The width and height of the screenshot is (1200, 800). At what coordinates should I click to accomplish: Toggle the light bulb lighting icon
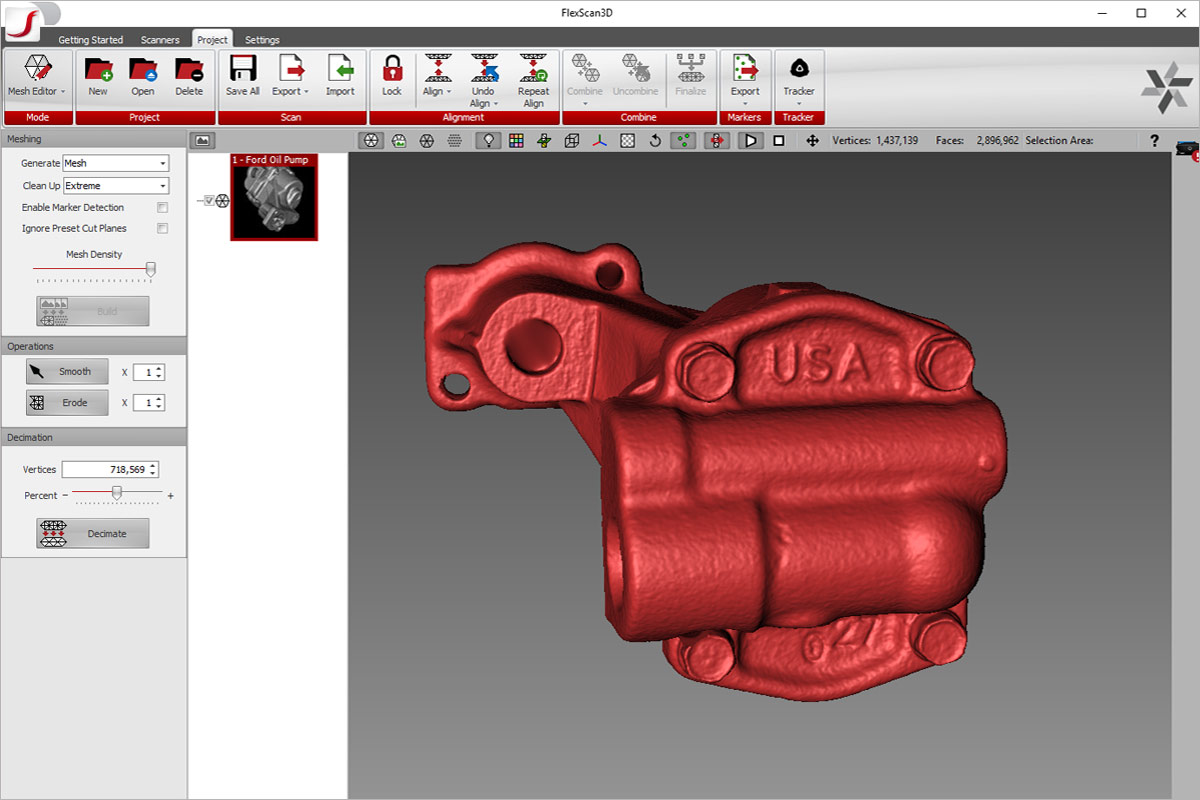click(488, 141)
